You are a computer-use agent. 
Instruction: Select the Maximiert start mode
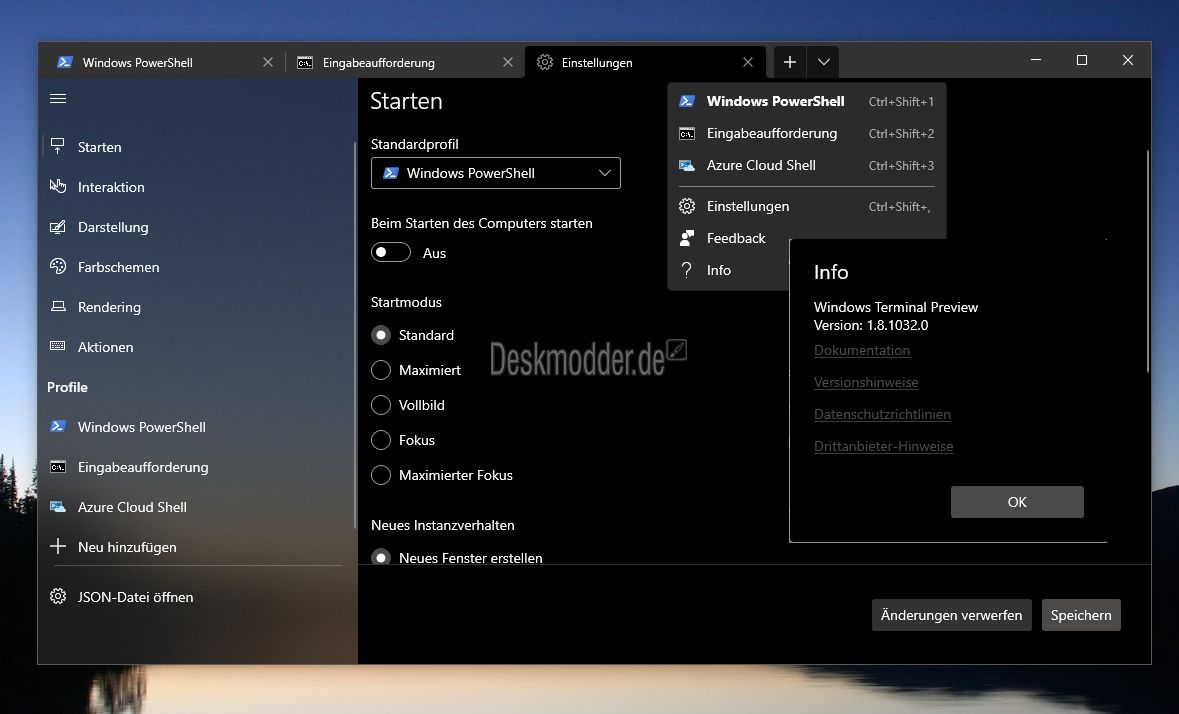pyautogui.click(x=381, y=370)
